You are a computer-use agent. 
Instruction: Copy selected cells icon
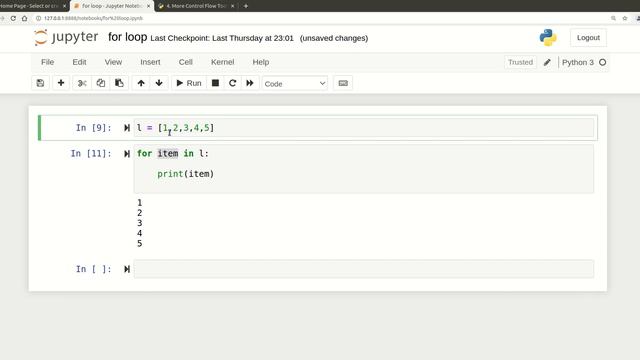click(x=101, y=83)
